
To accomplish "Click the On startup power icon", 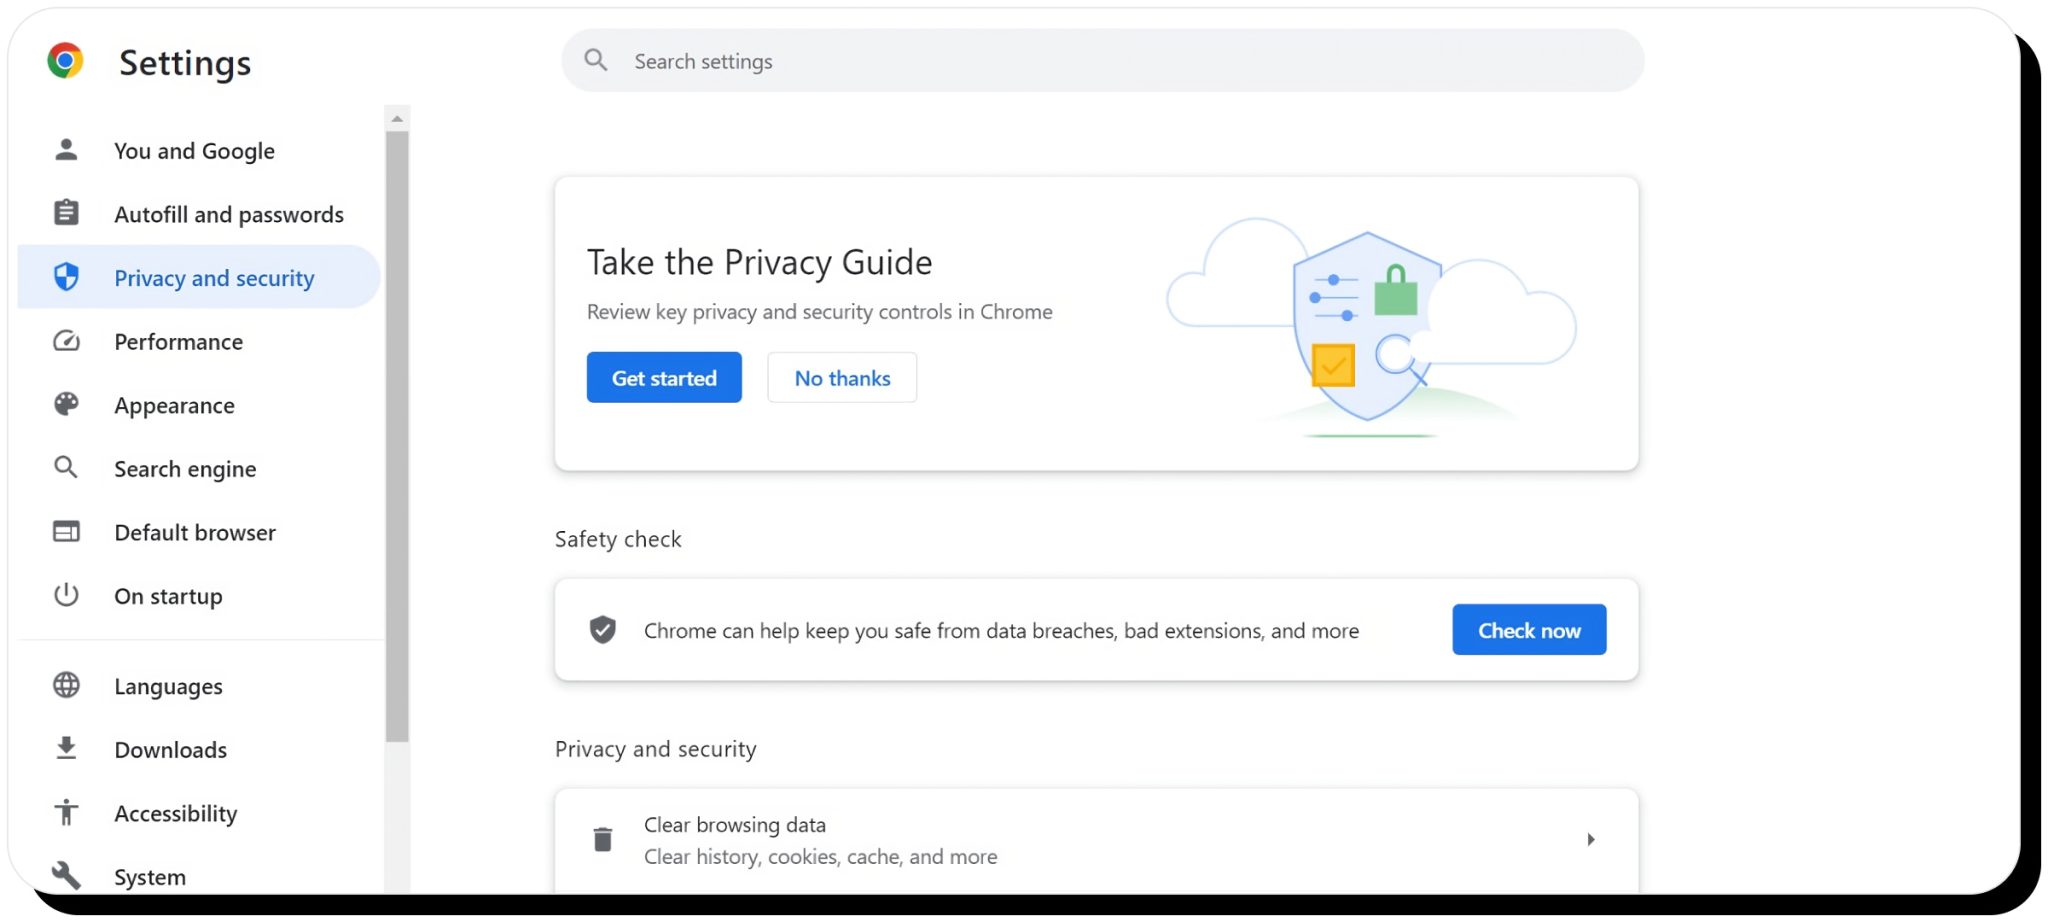I will (65, 595).
